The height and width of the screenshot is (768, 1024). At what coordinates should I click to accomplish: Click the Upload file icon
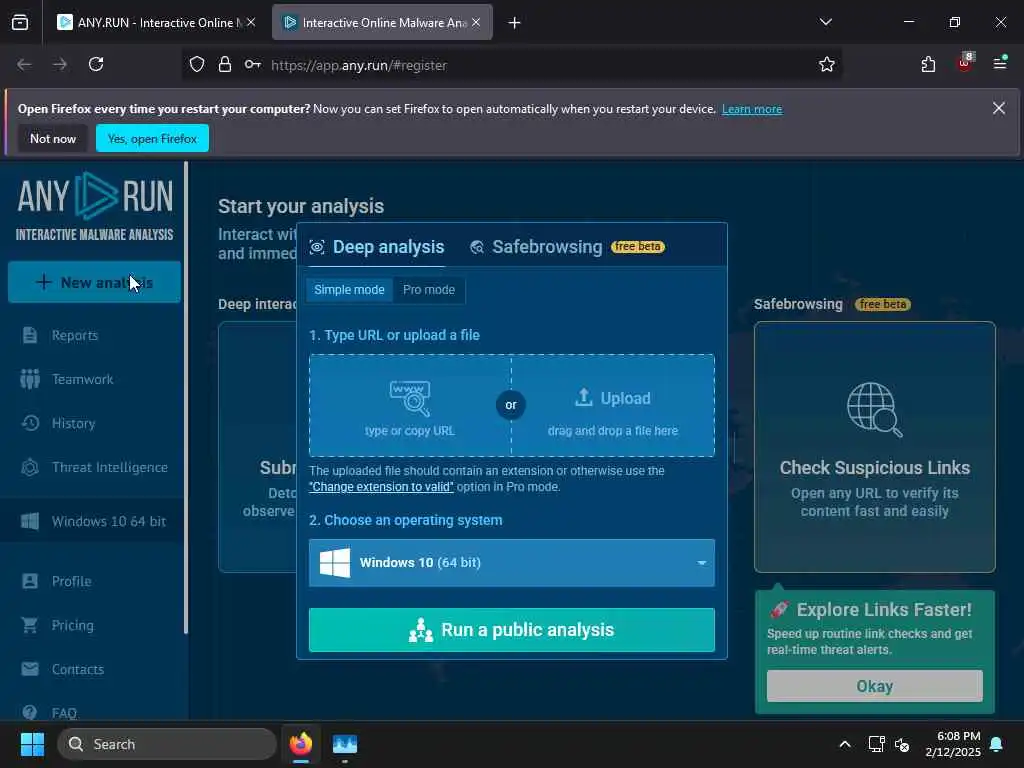tap(583, 397)
